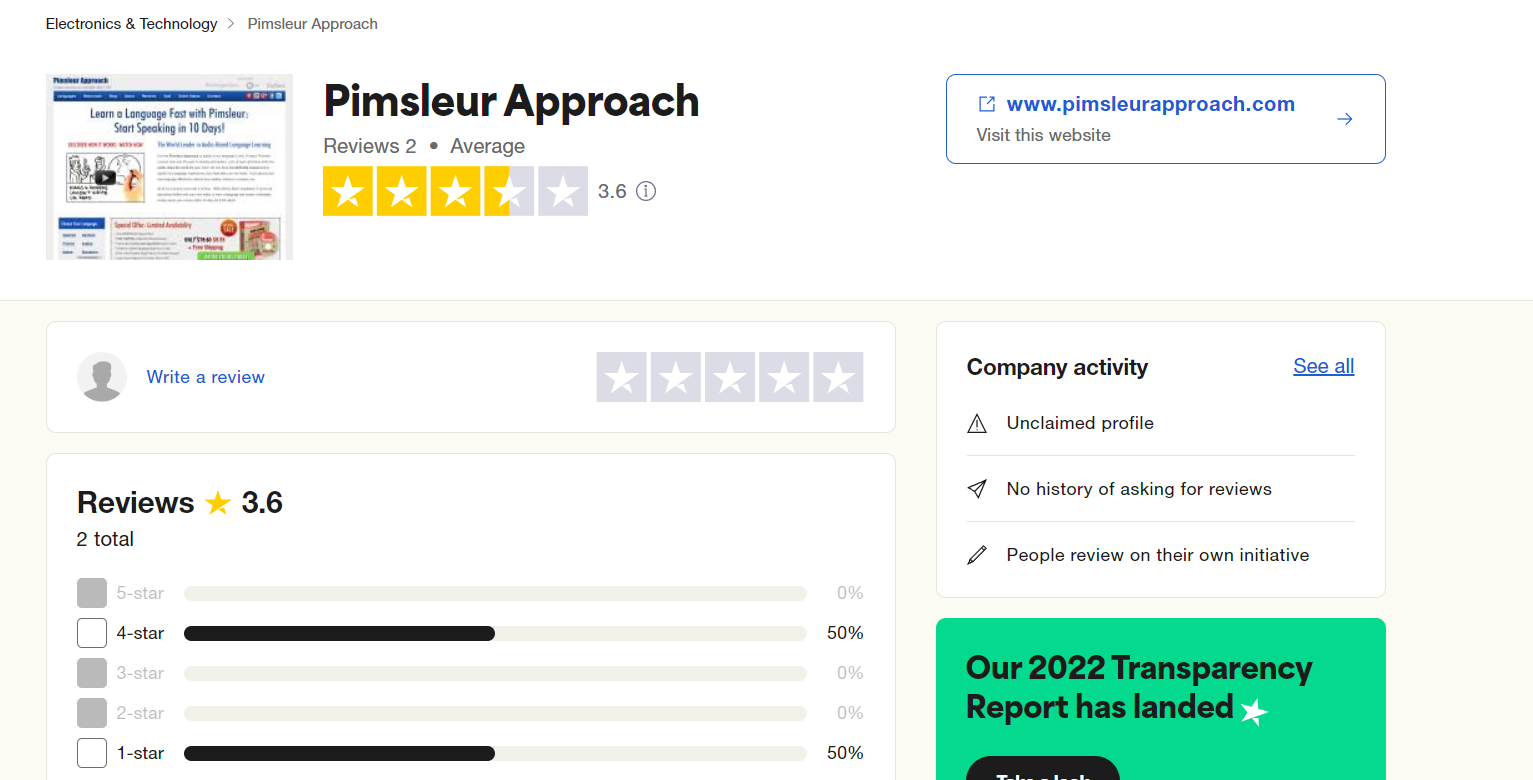This screenshot has width=1533, height=780.
Task: Click the 4-star percentage bar
Action: pyautogui.click(x=495, y=633)
